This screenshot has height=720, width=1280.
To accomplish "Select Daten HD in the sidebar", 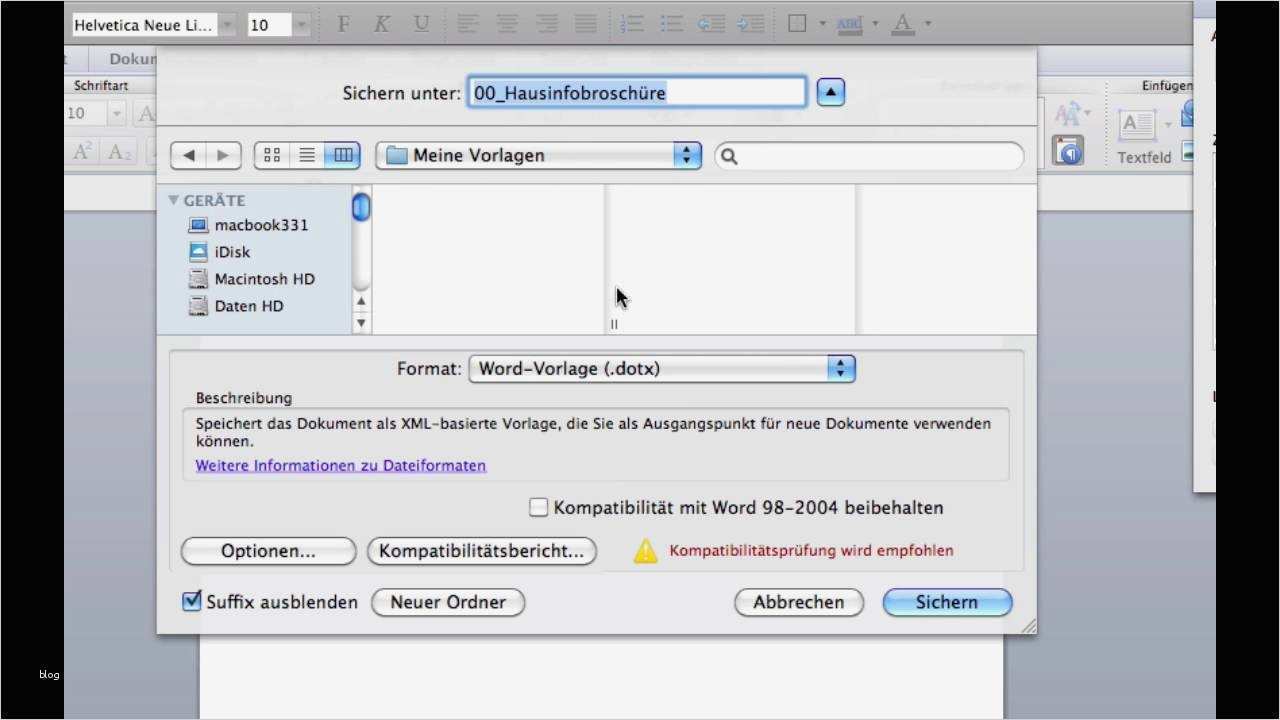I will 248,306.
